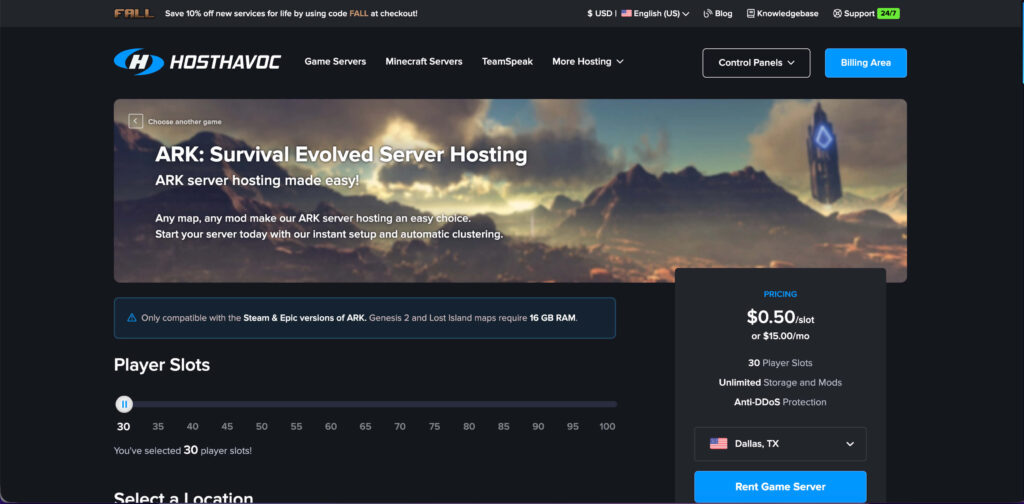Open the Control Panels dropdown
This screenshot has width=1024, height=504.
click(756, 63)
